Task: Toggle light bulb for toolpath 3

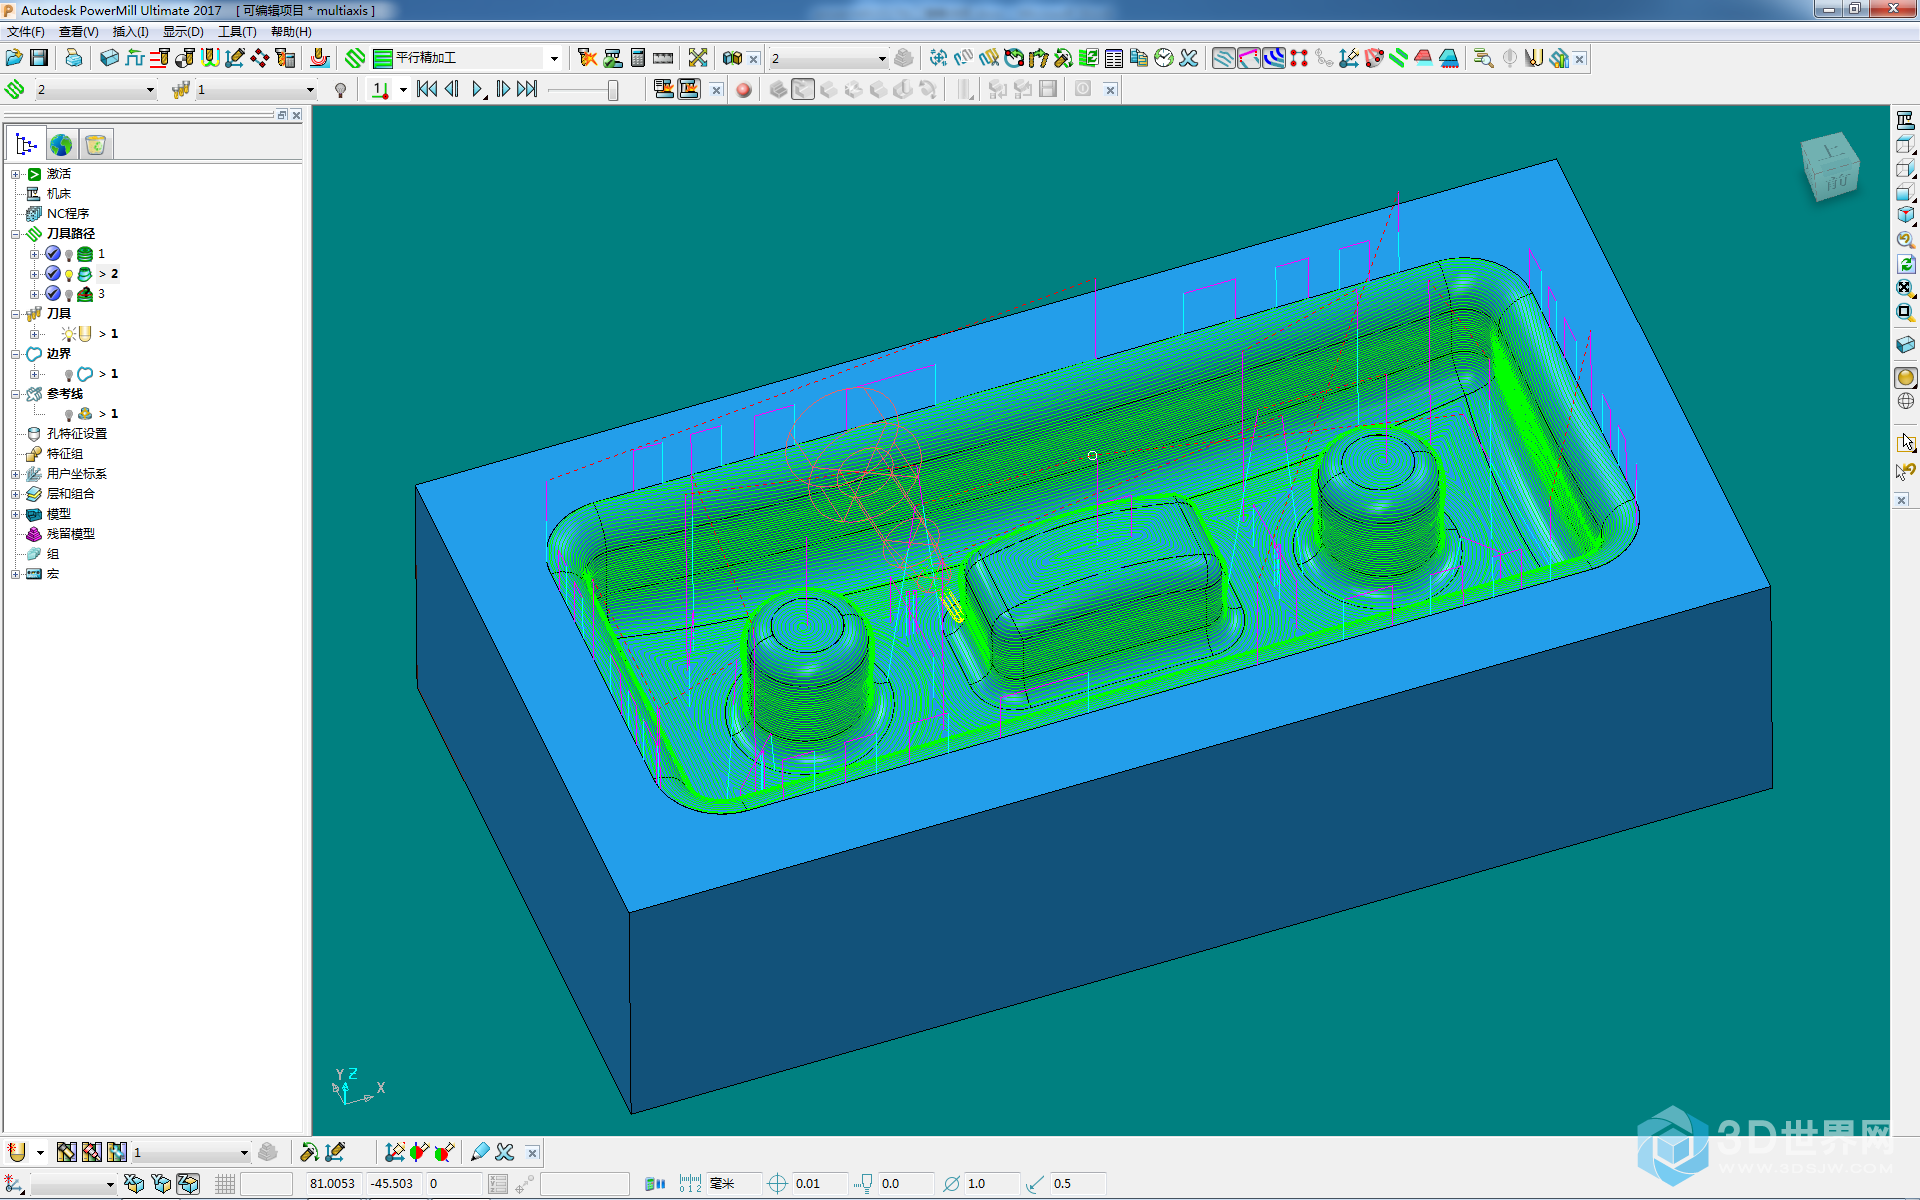Action: click(x=69, y=295)
